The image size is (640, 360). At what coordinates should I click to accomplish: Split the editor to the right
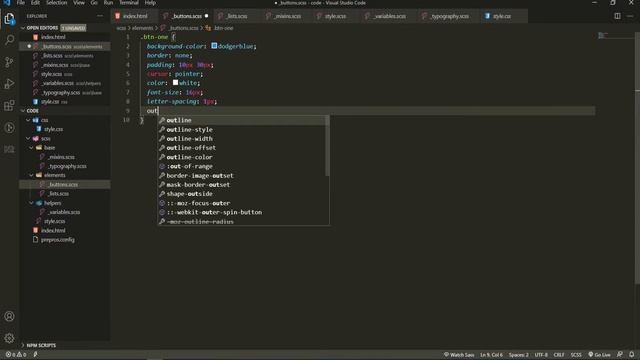617,16
